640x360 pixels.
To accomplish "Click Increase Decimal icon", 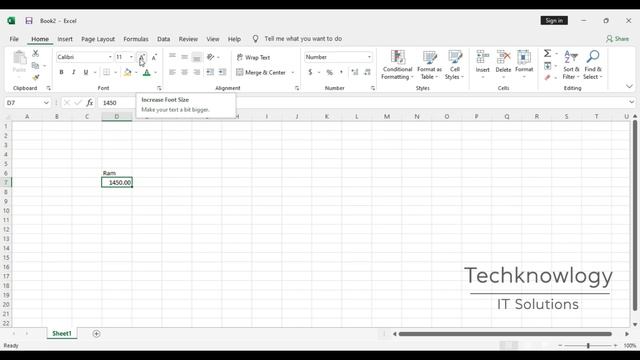I will coord(355,72).
